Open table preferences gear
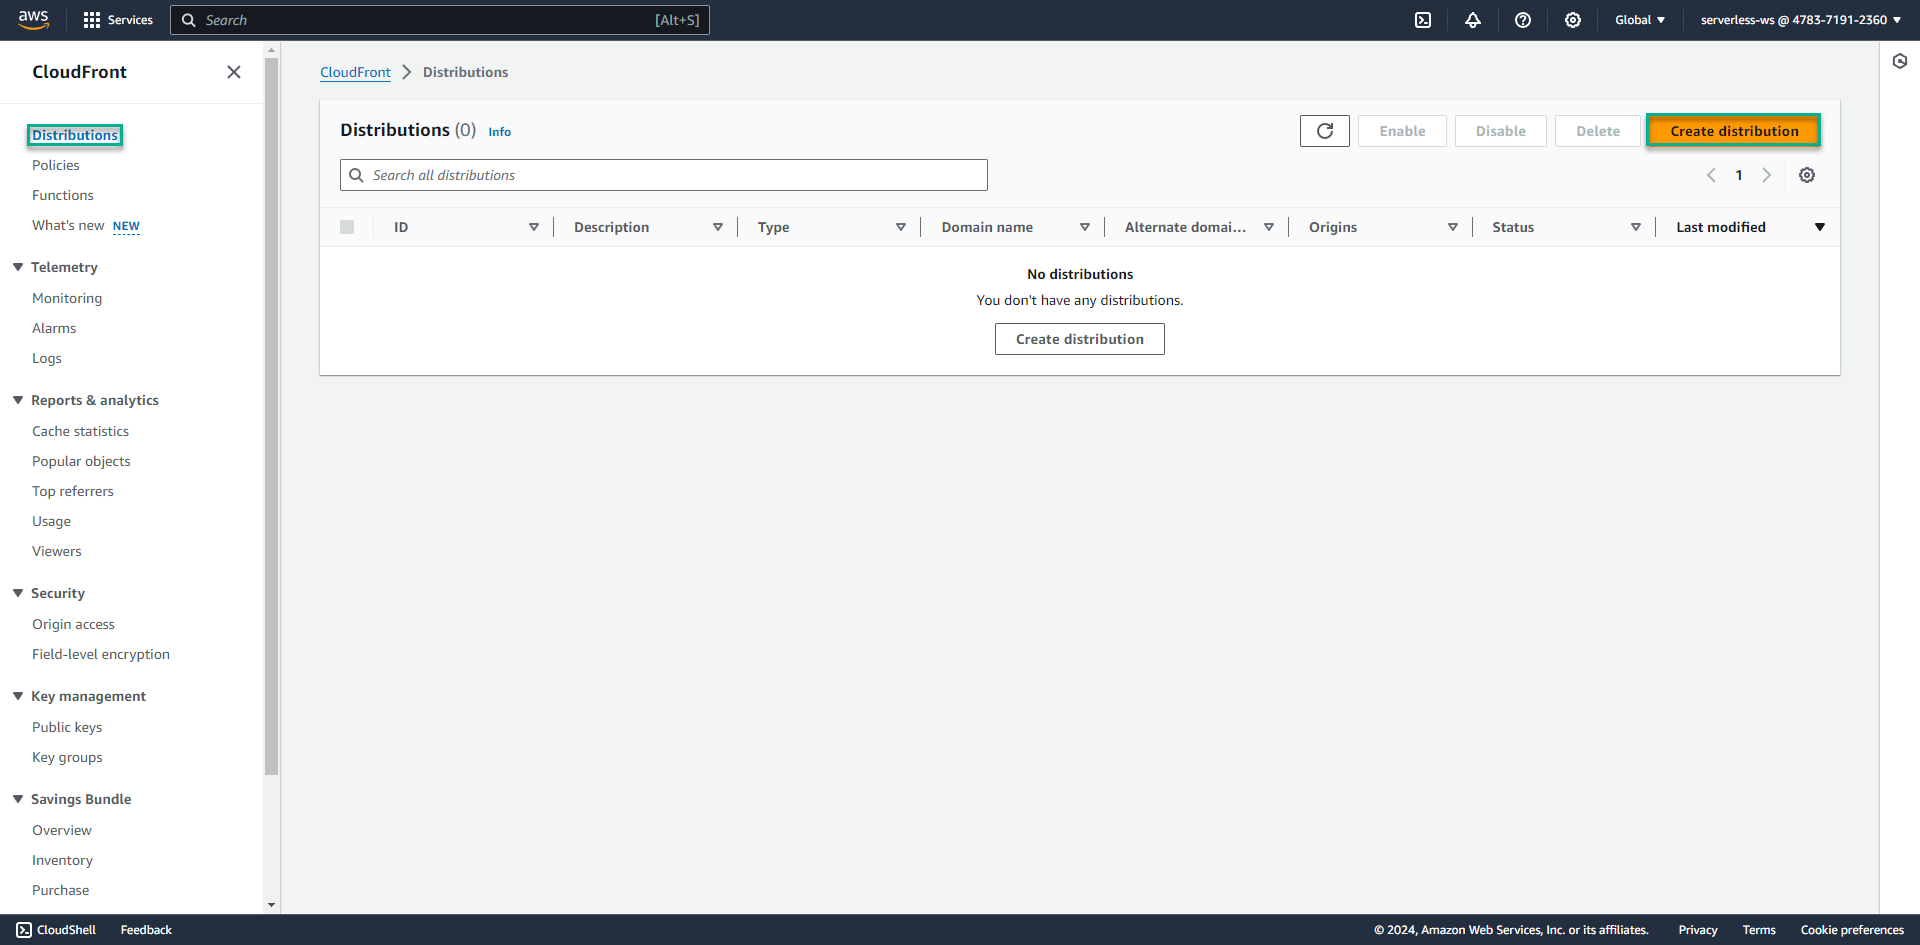 1807,175
